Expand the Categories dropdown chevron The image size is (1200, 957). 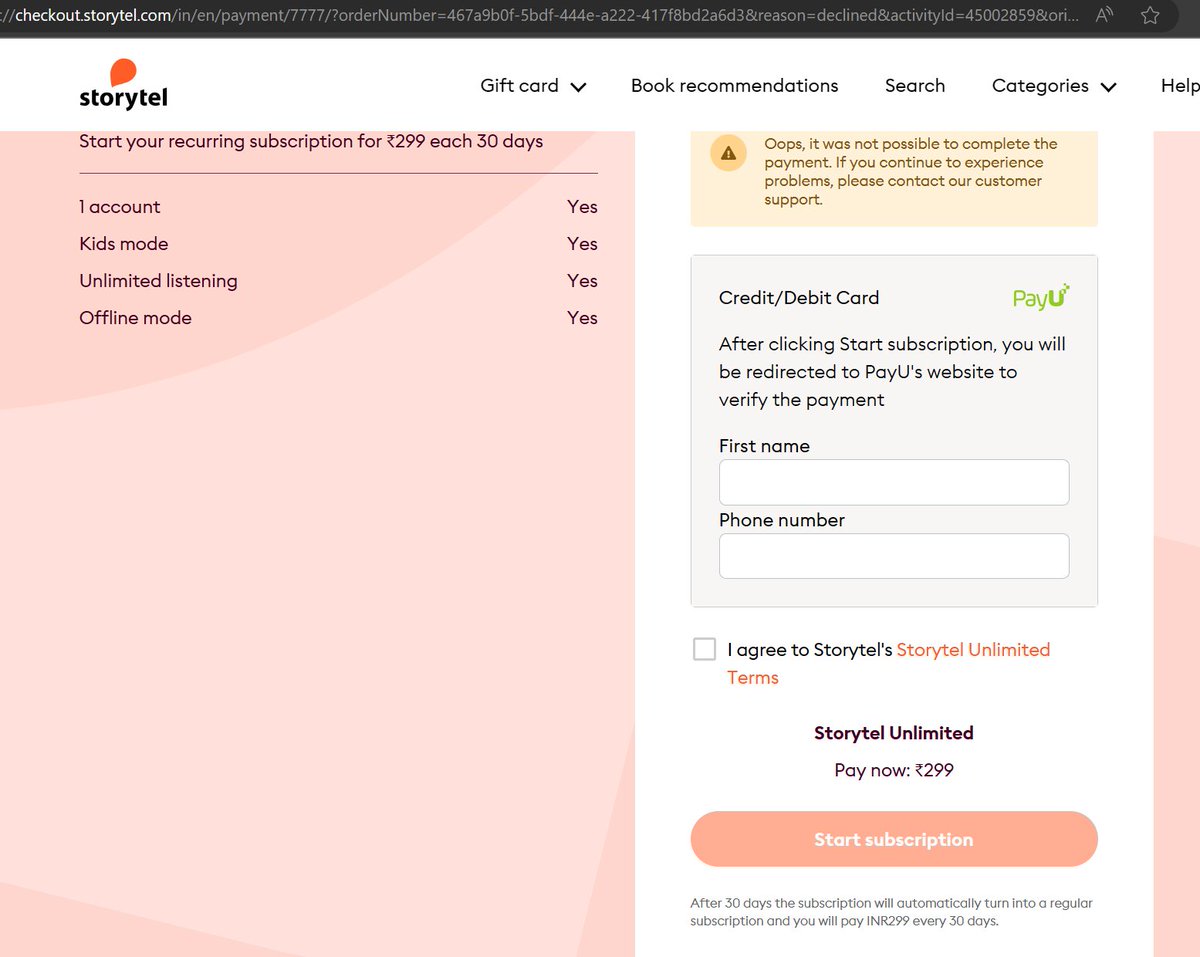click(1108, 87)
